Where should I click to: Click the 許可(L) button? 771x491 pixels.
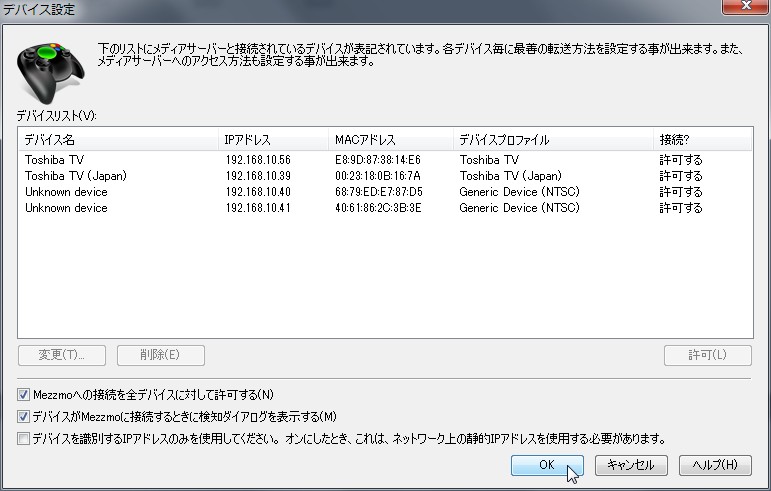click(x=708, y=355)
